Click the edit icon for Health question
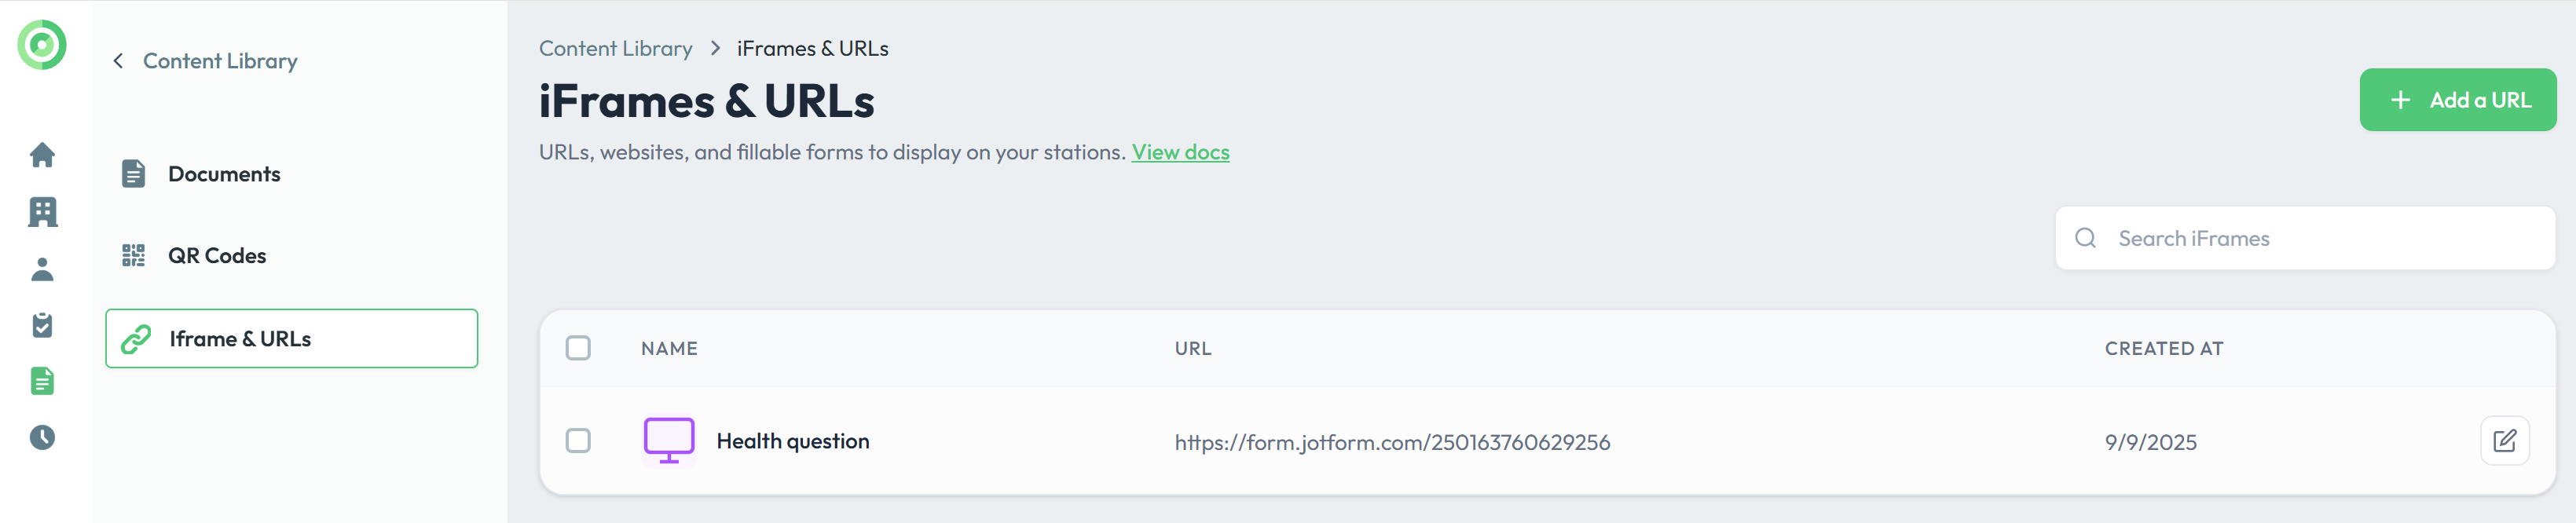Image resolution: width=2576 pixels, height=523 pixels. (2504, 441)
